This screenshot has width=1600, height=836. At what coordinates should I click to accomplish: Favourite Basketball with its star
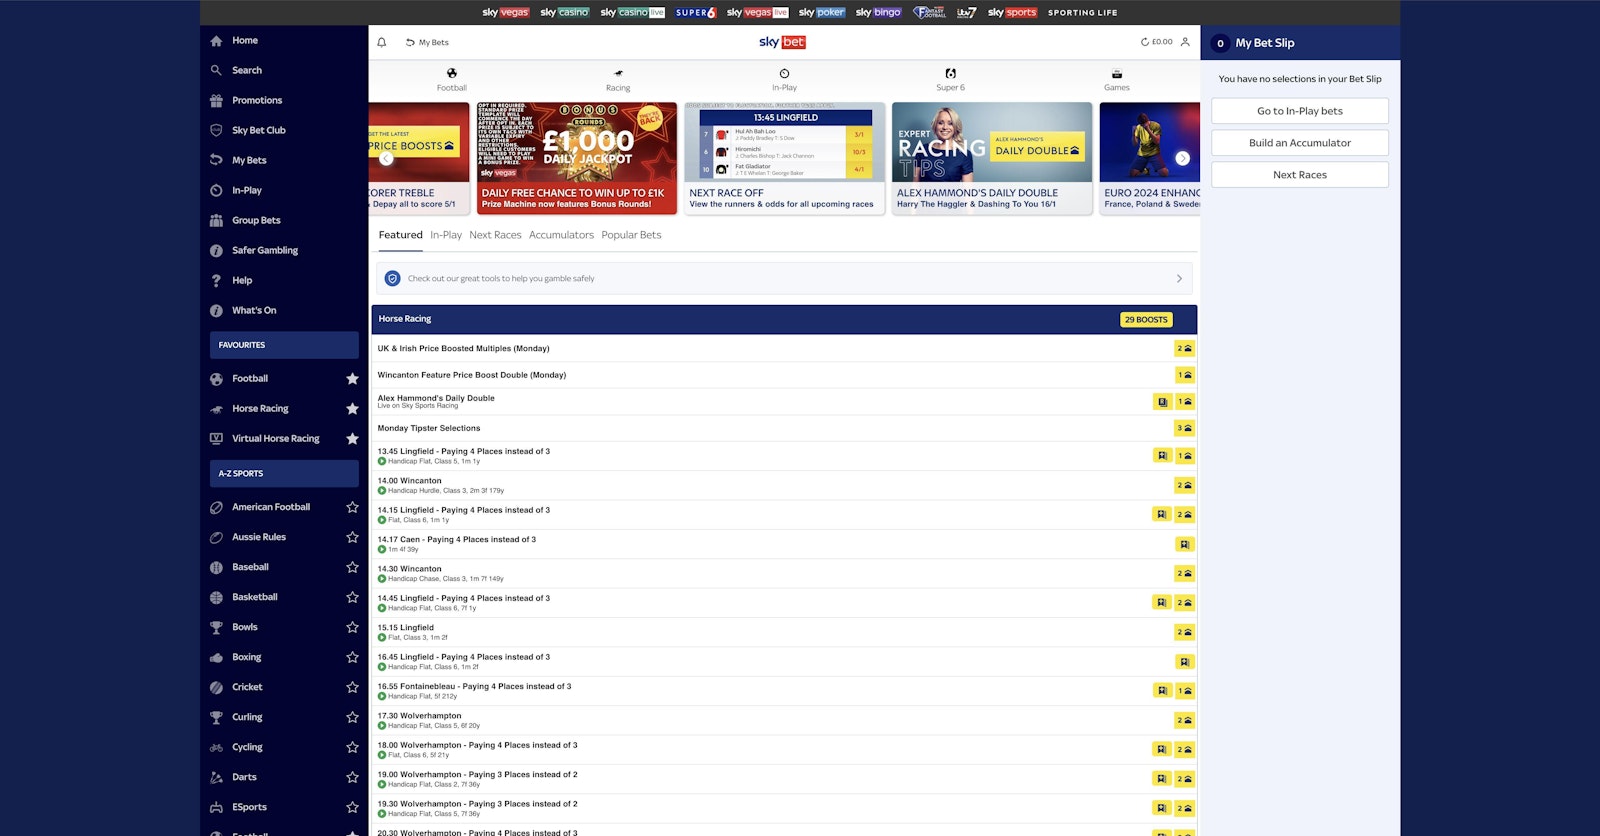(x=352, y=598)
